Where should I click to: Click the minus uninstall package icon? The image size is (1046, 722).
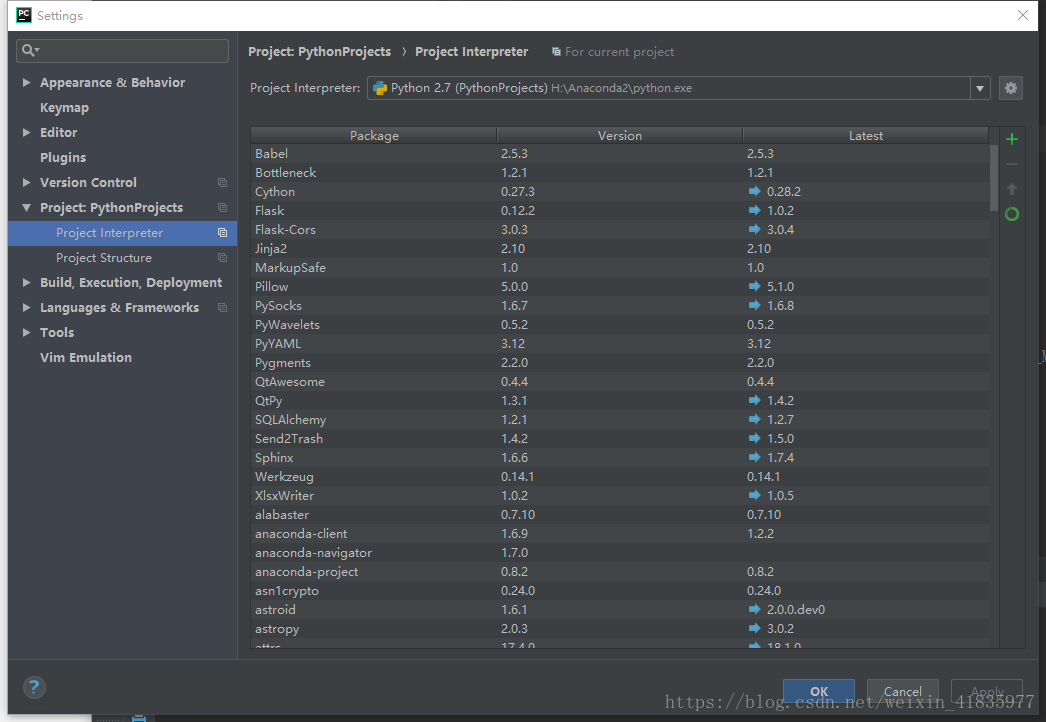[1011, 164]
